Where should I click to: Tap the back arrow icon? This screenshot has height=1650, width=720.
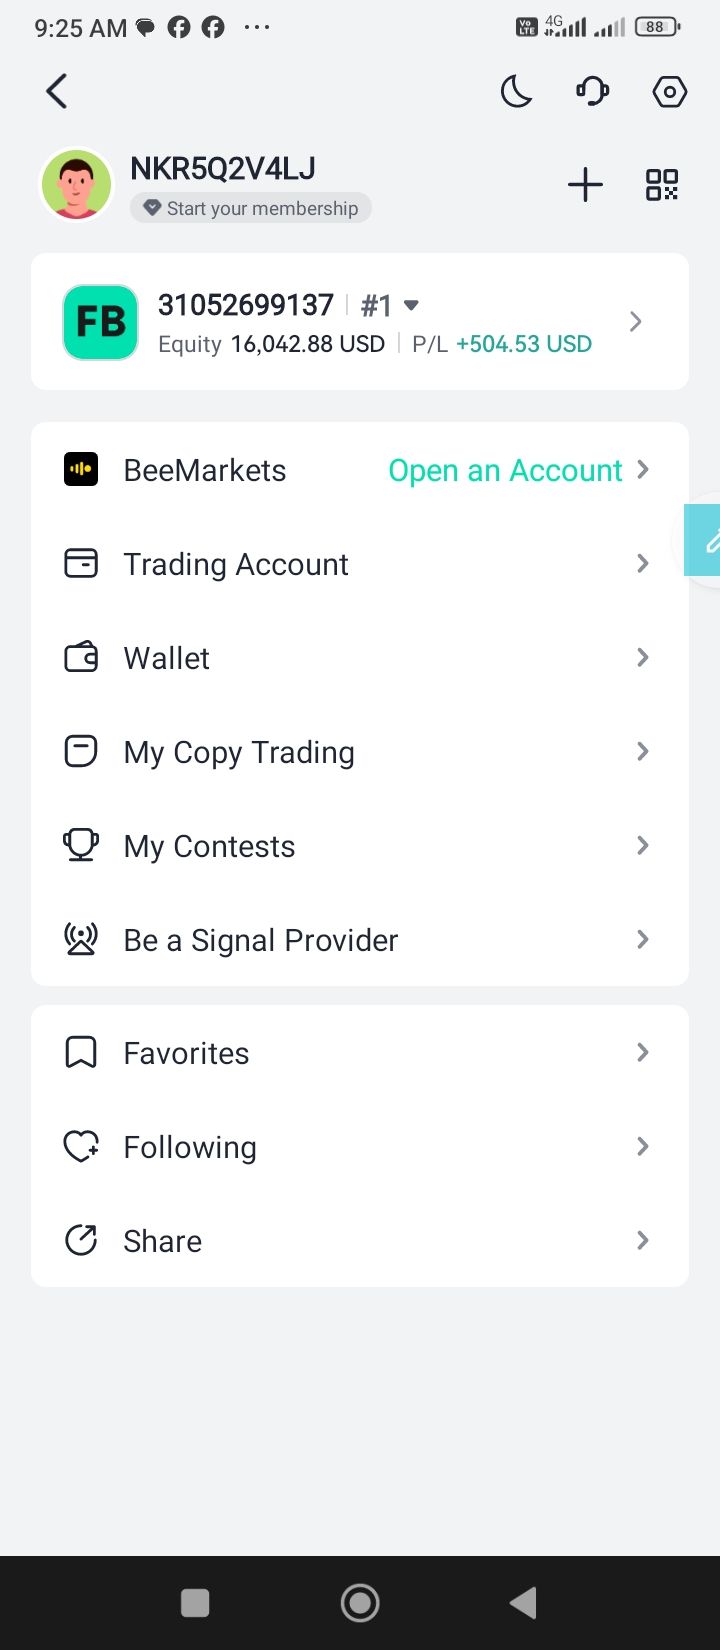click(x=57, y=91)
